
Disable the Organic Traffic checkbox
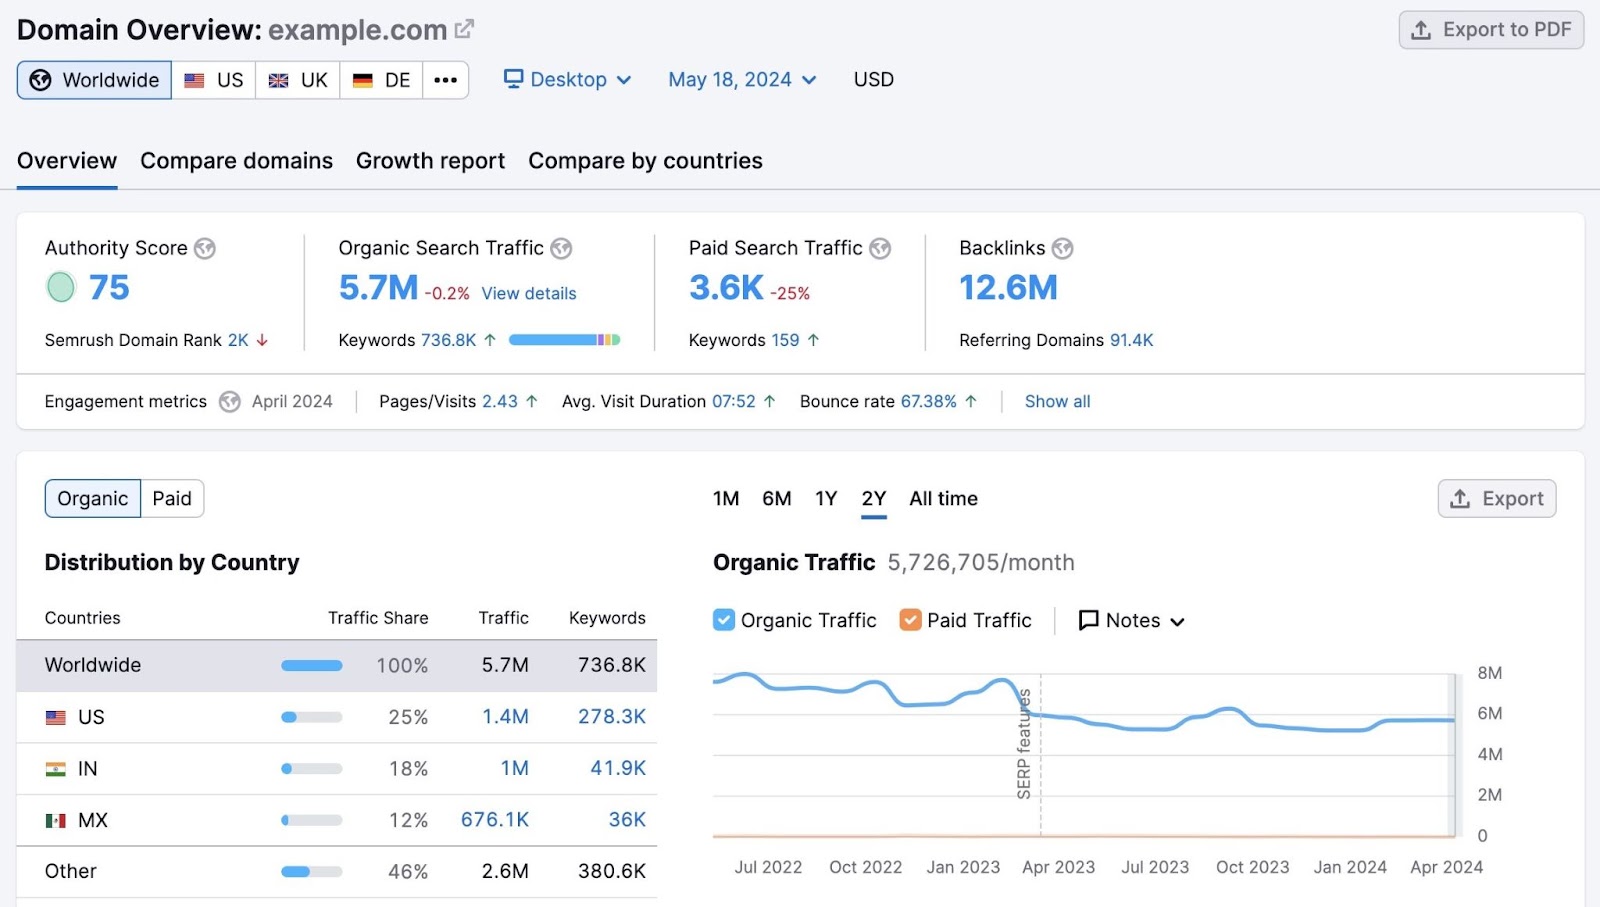pos(723,620)
